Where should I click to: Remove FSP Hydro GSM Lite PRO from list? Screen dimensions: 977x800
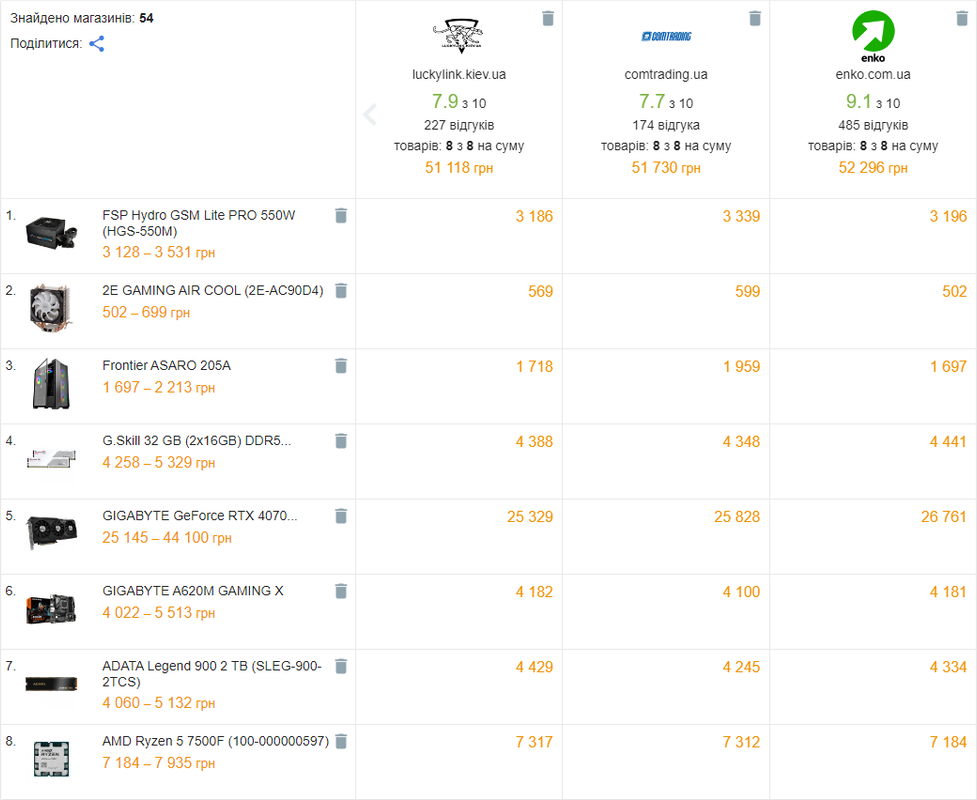click(x=341, y=216)
